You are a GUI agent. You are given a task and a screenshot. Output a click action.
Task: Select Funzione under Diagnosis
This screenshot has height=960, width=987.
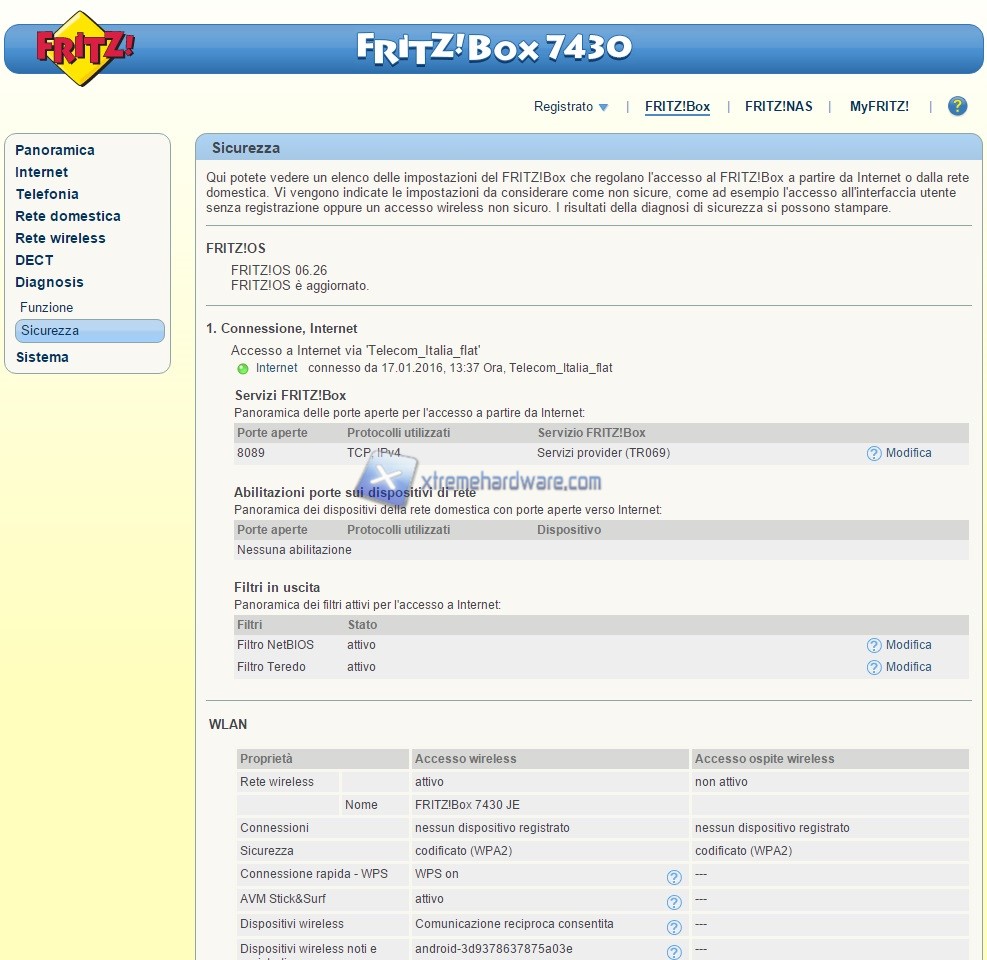[47, 308]
